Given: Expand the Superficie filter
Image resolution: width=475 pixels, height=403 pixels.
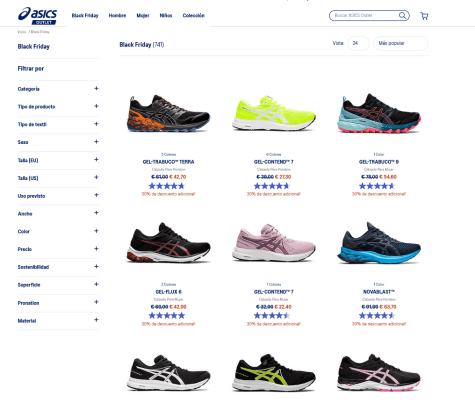Looking at the screenshot, I should (58, 285).
